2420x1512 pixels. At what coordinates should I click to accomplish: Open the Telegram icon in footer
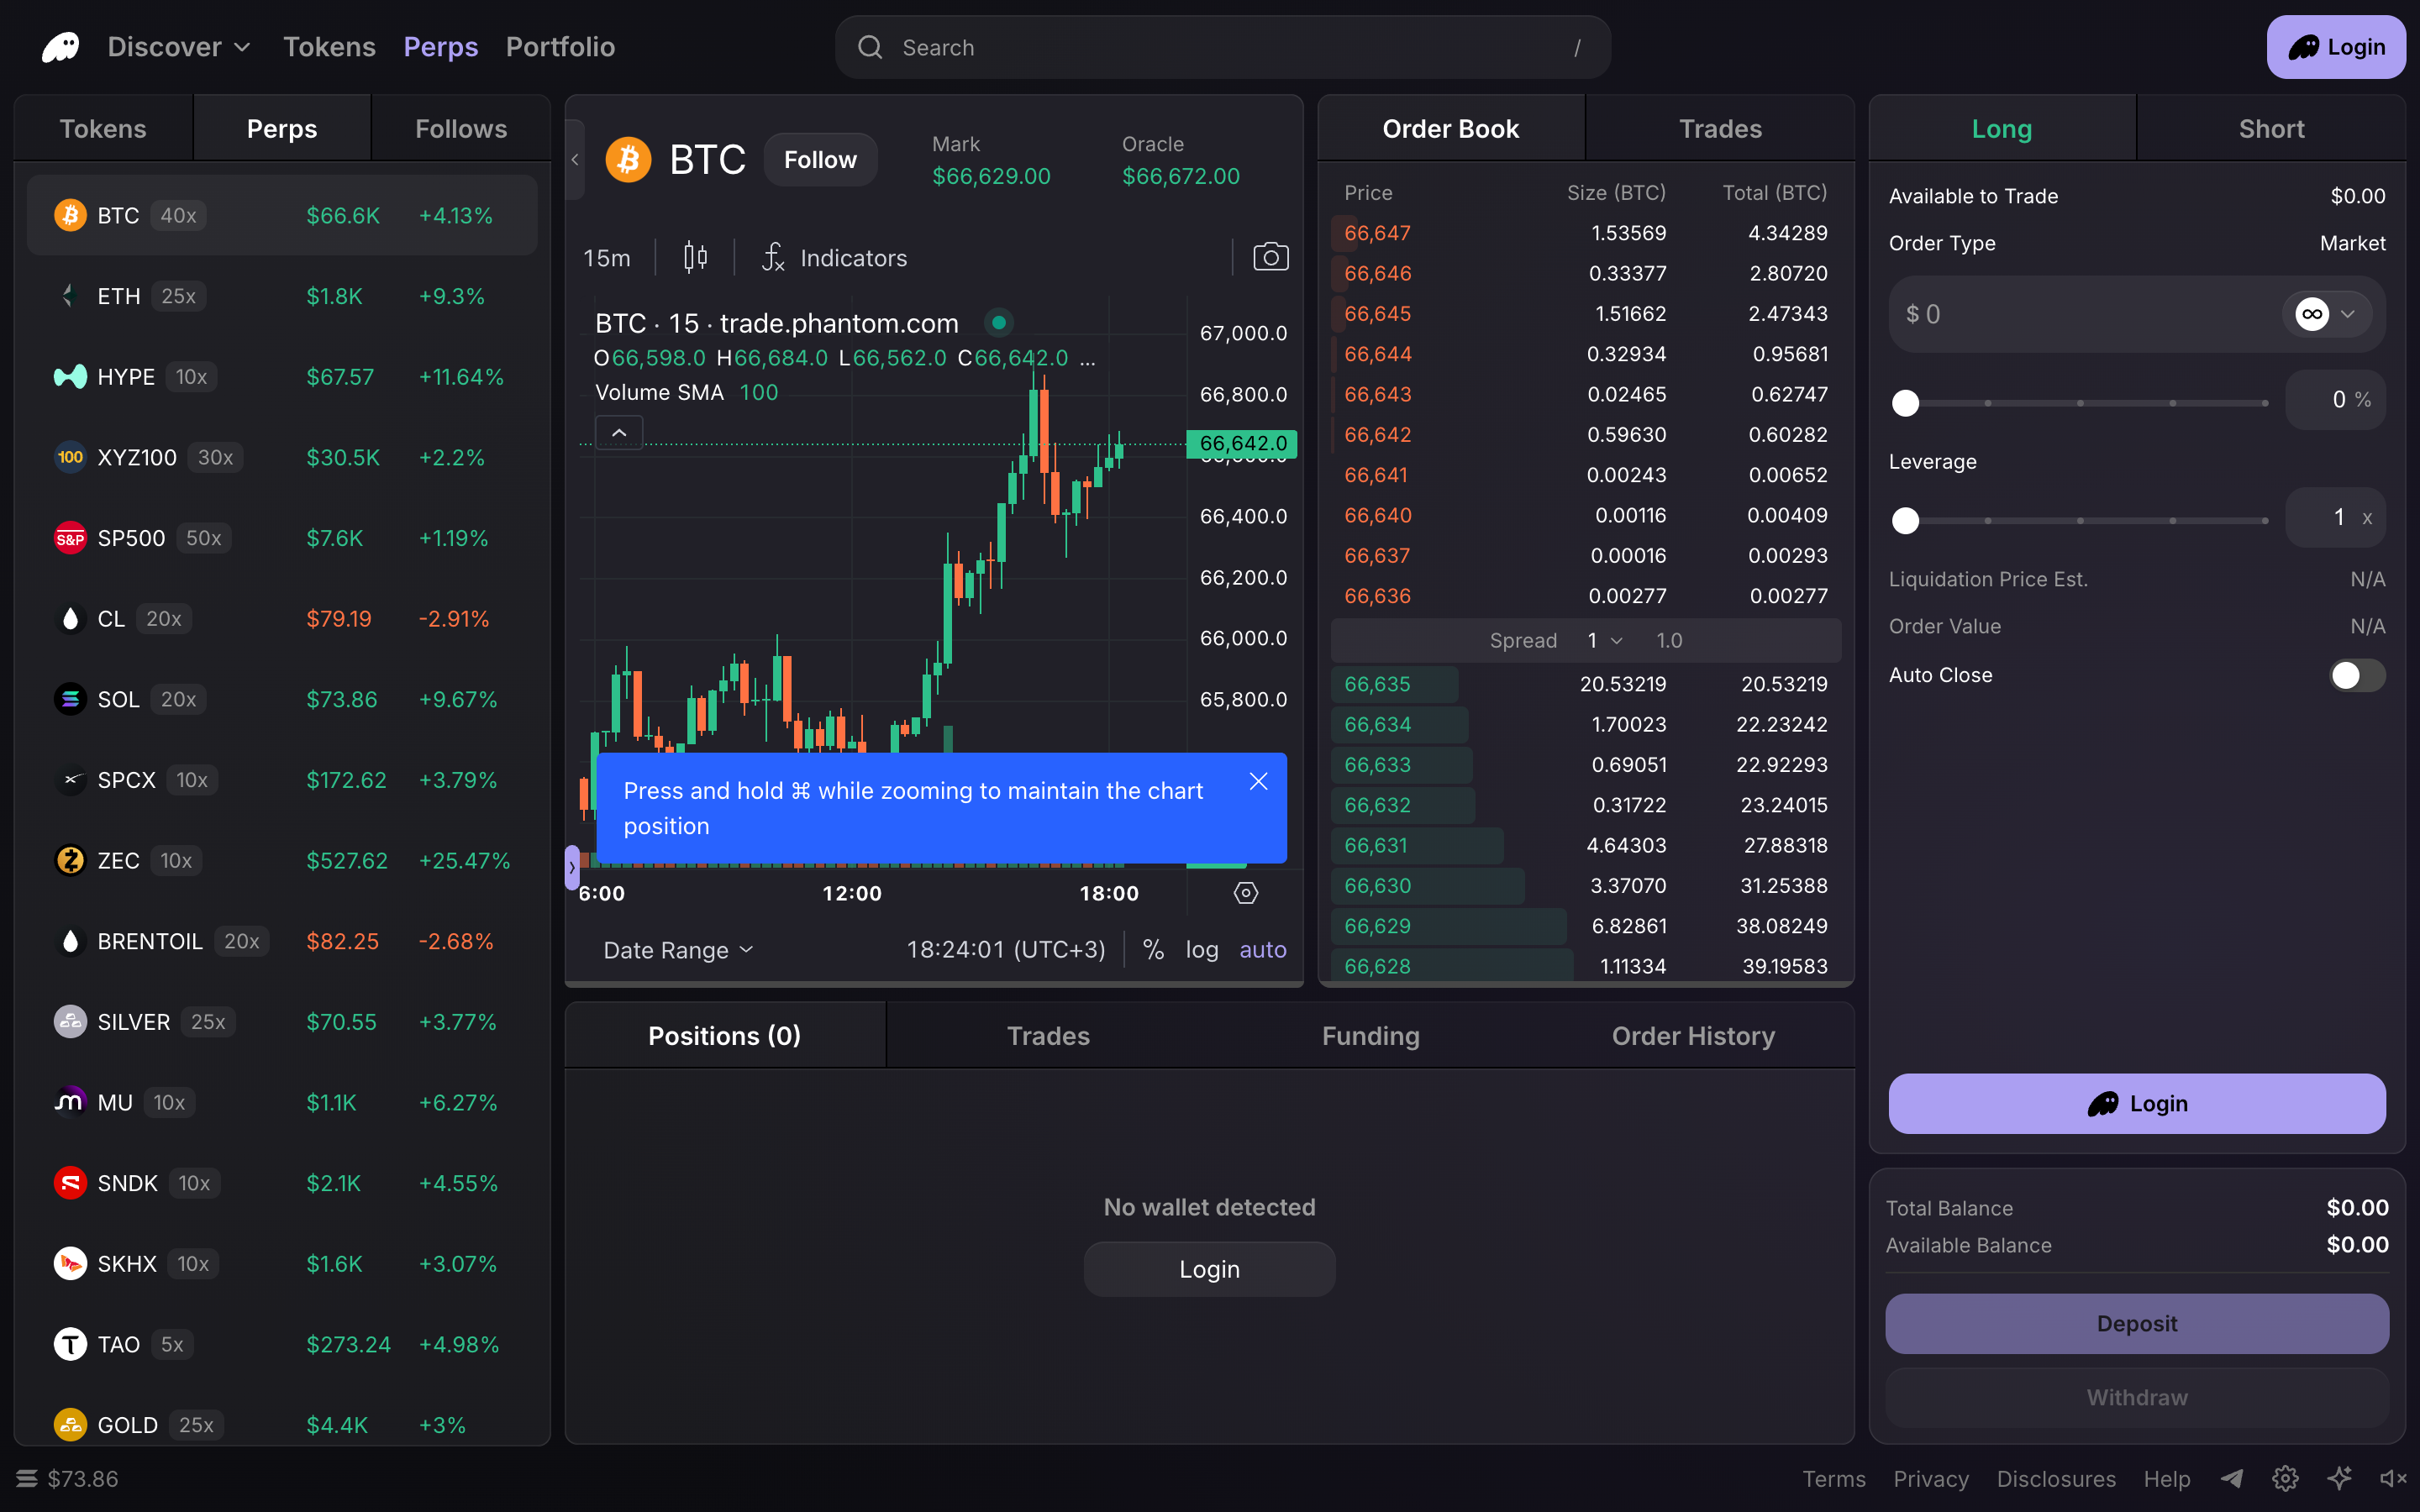[x=2232, y=1478]
